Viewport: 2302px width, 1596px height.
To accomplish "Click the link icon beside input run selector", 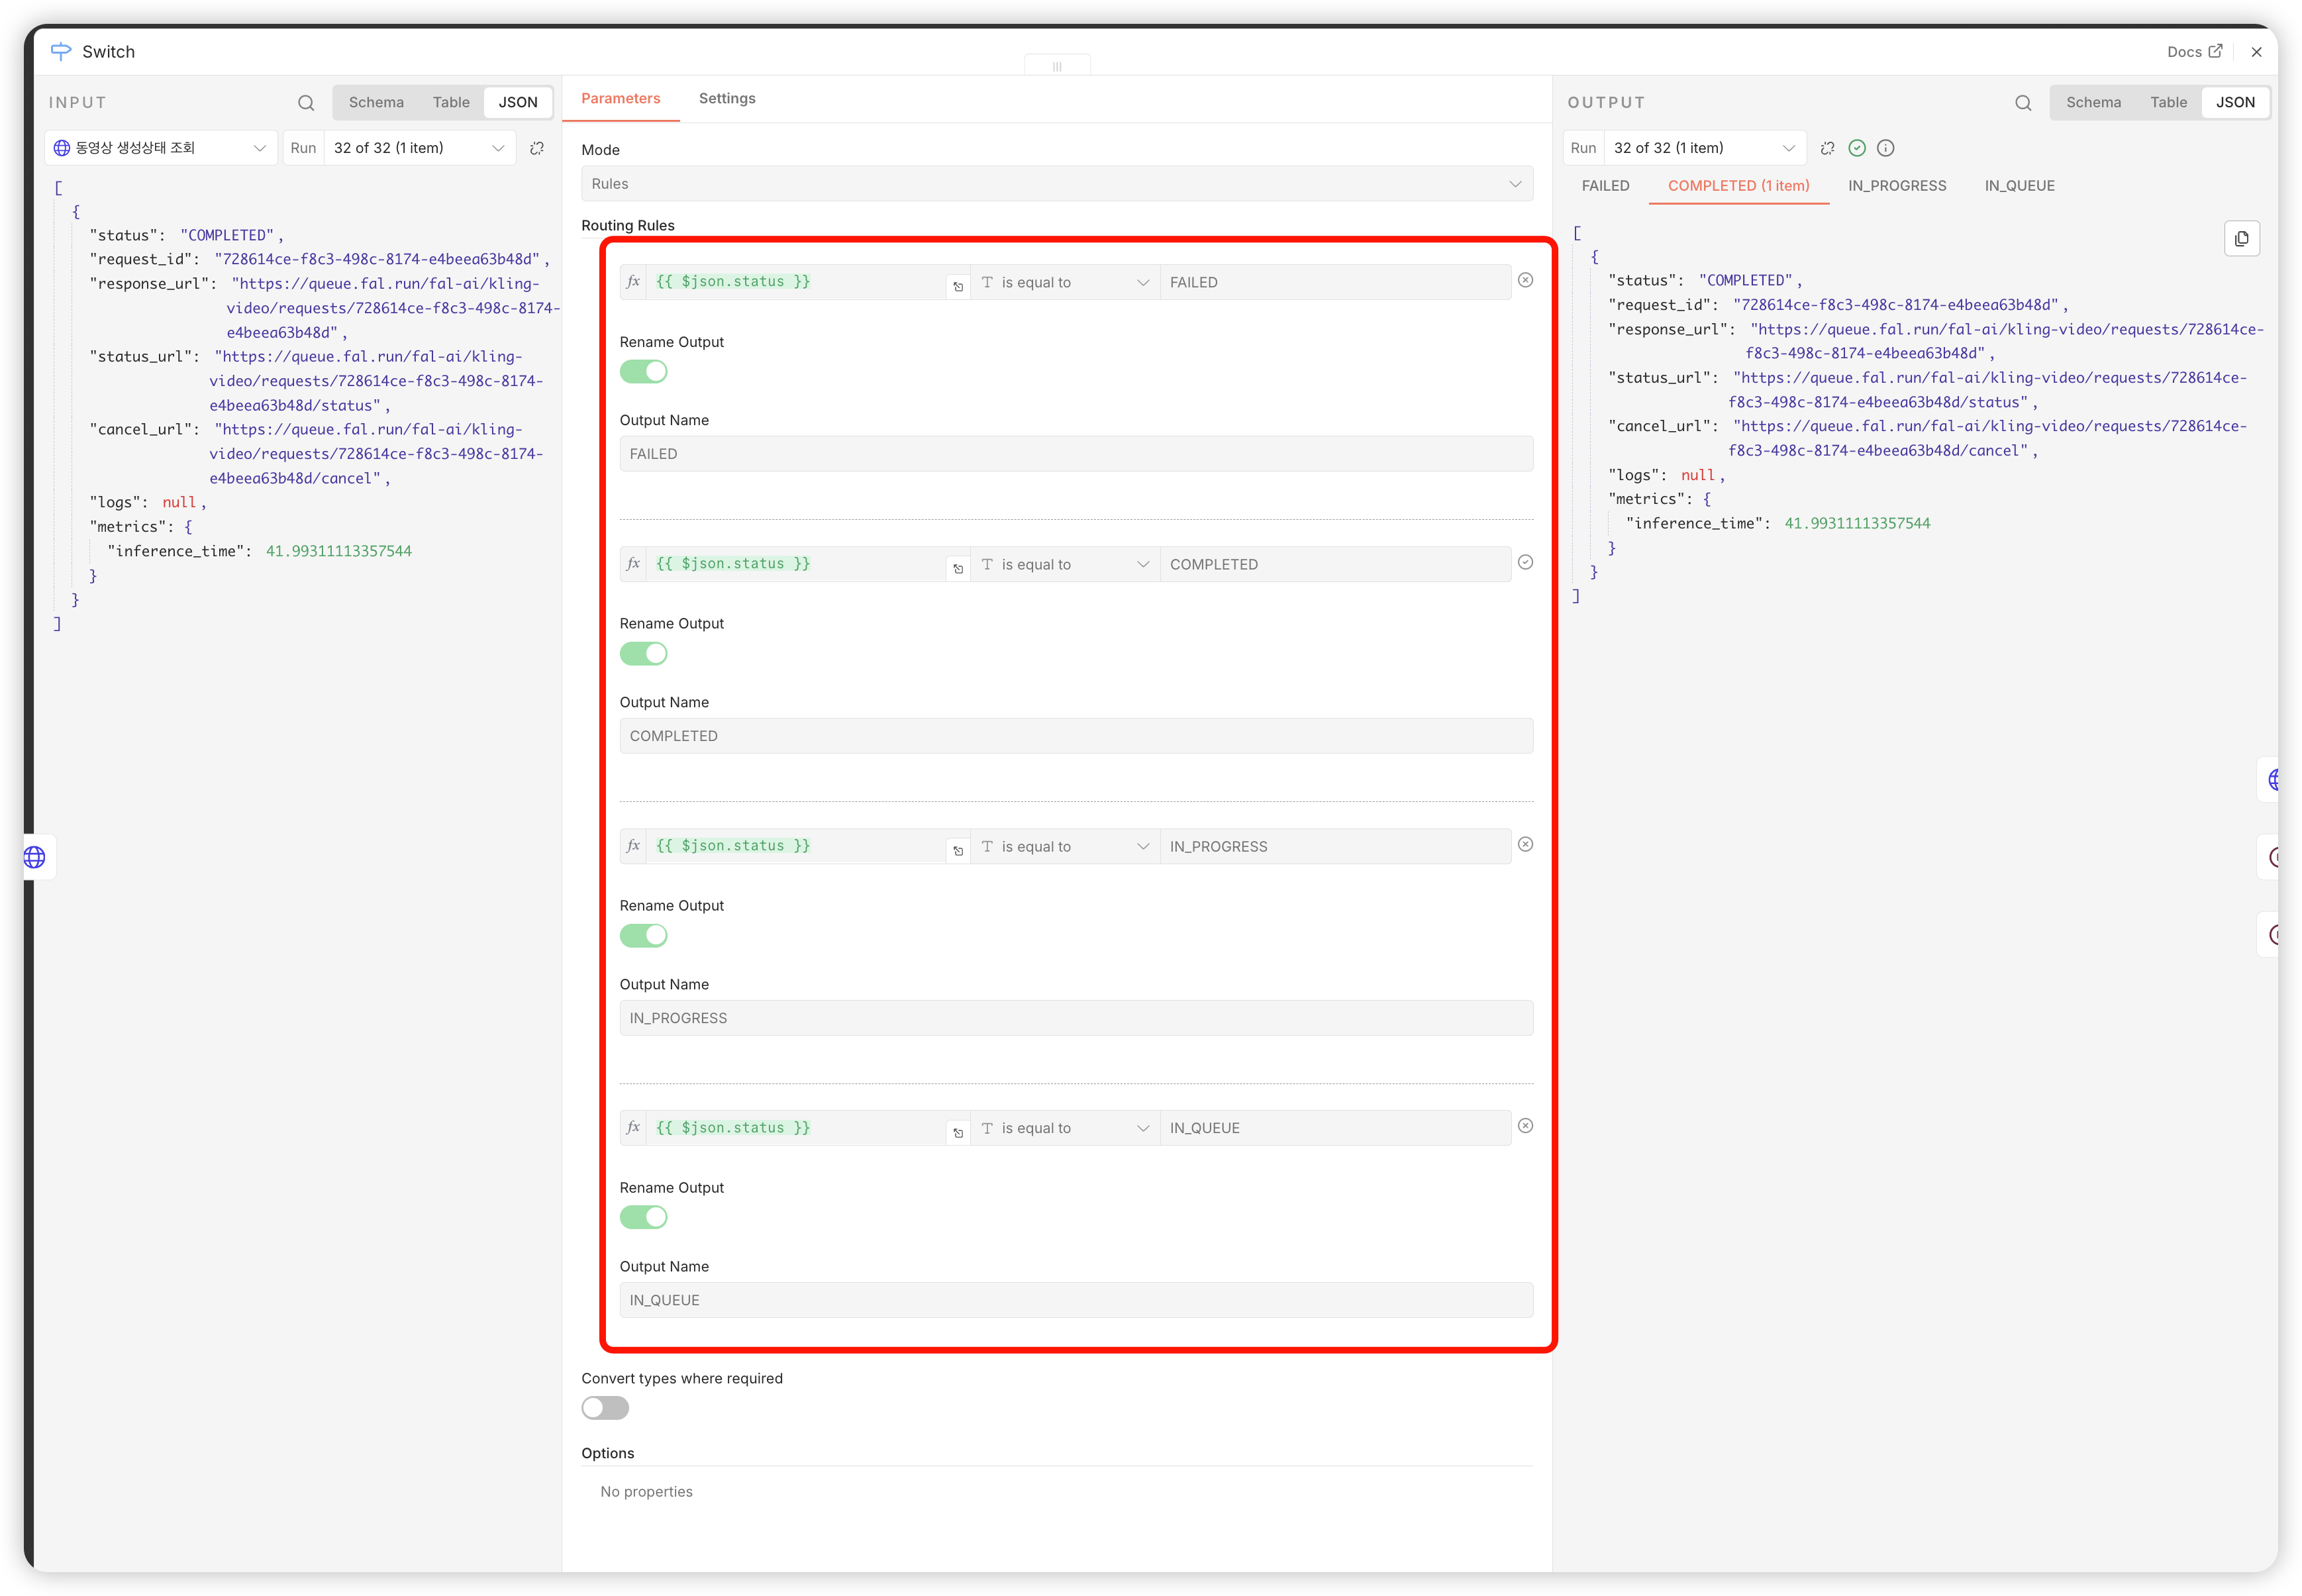I will click(537, 148).
